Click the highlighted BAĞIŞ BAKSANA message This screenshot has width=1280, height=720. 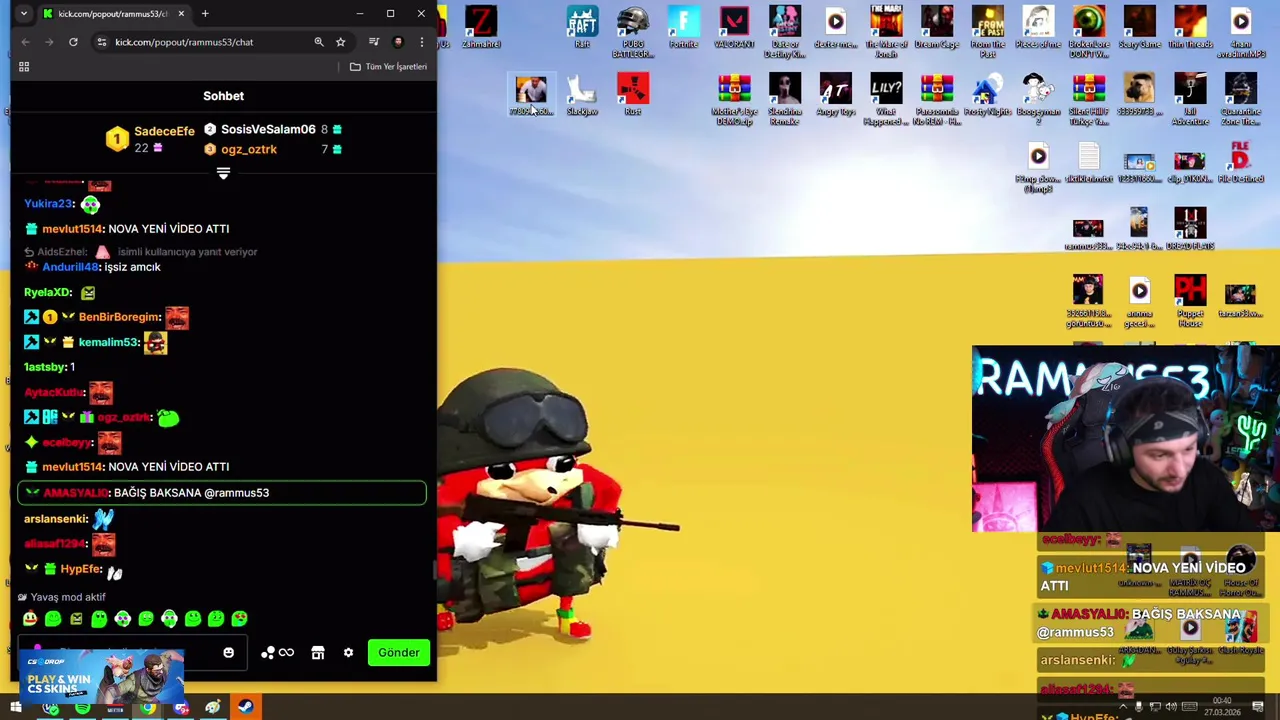pyautogui.click(x=222, y=492)
